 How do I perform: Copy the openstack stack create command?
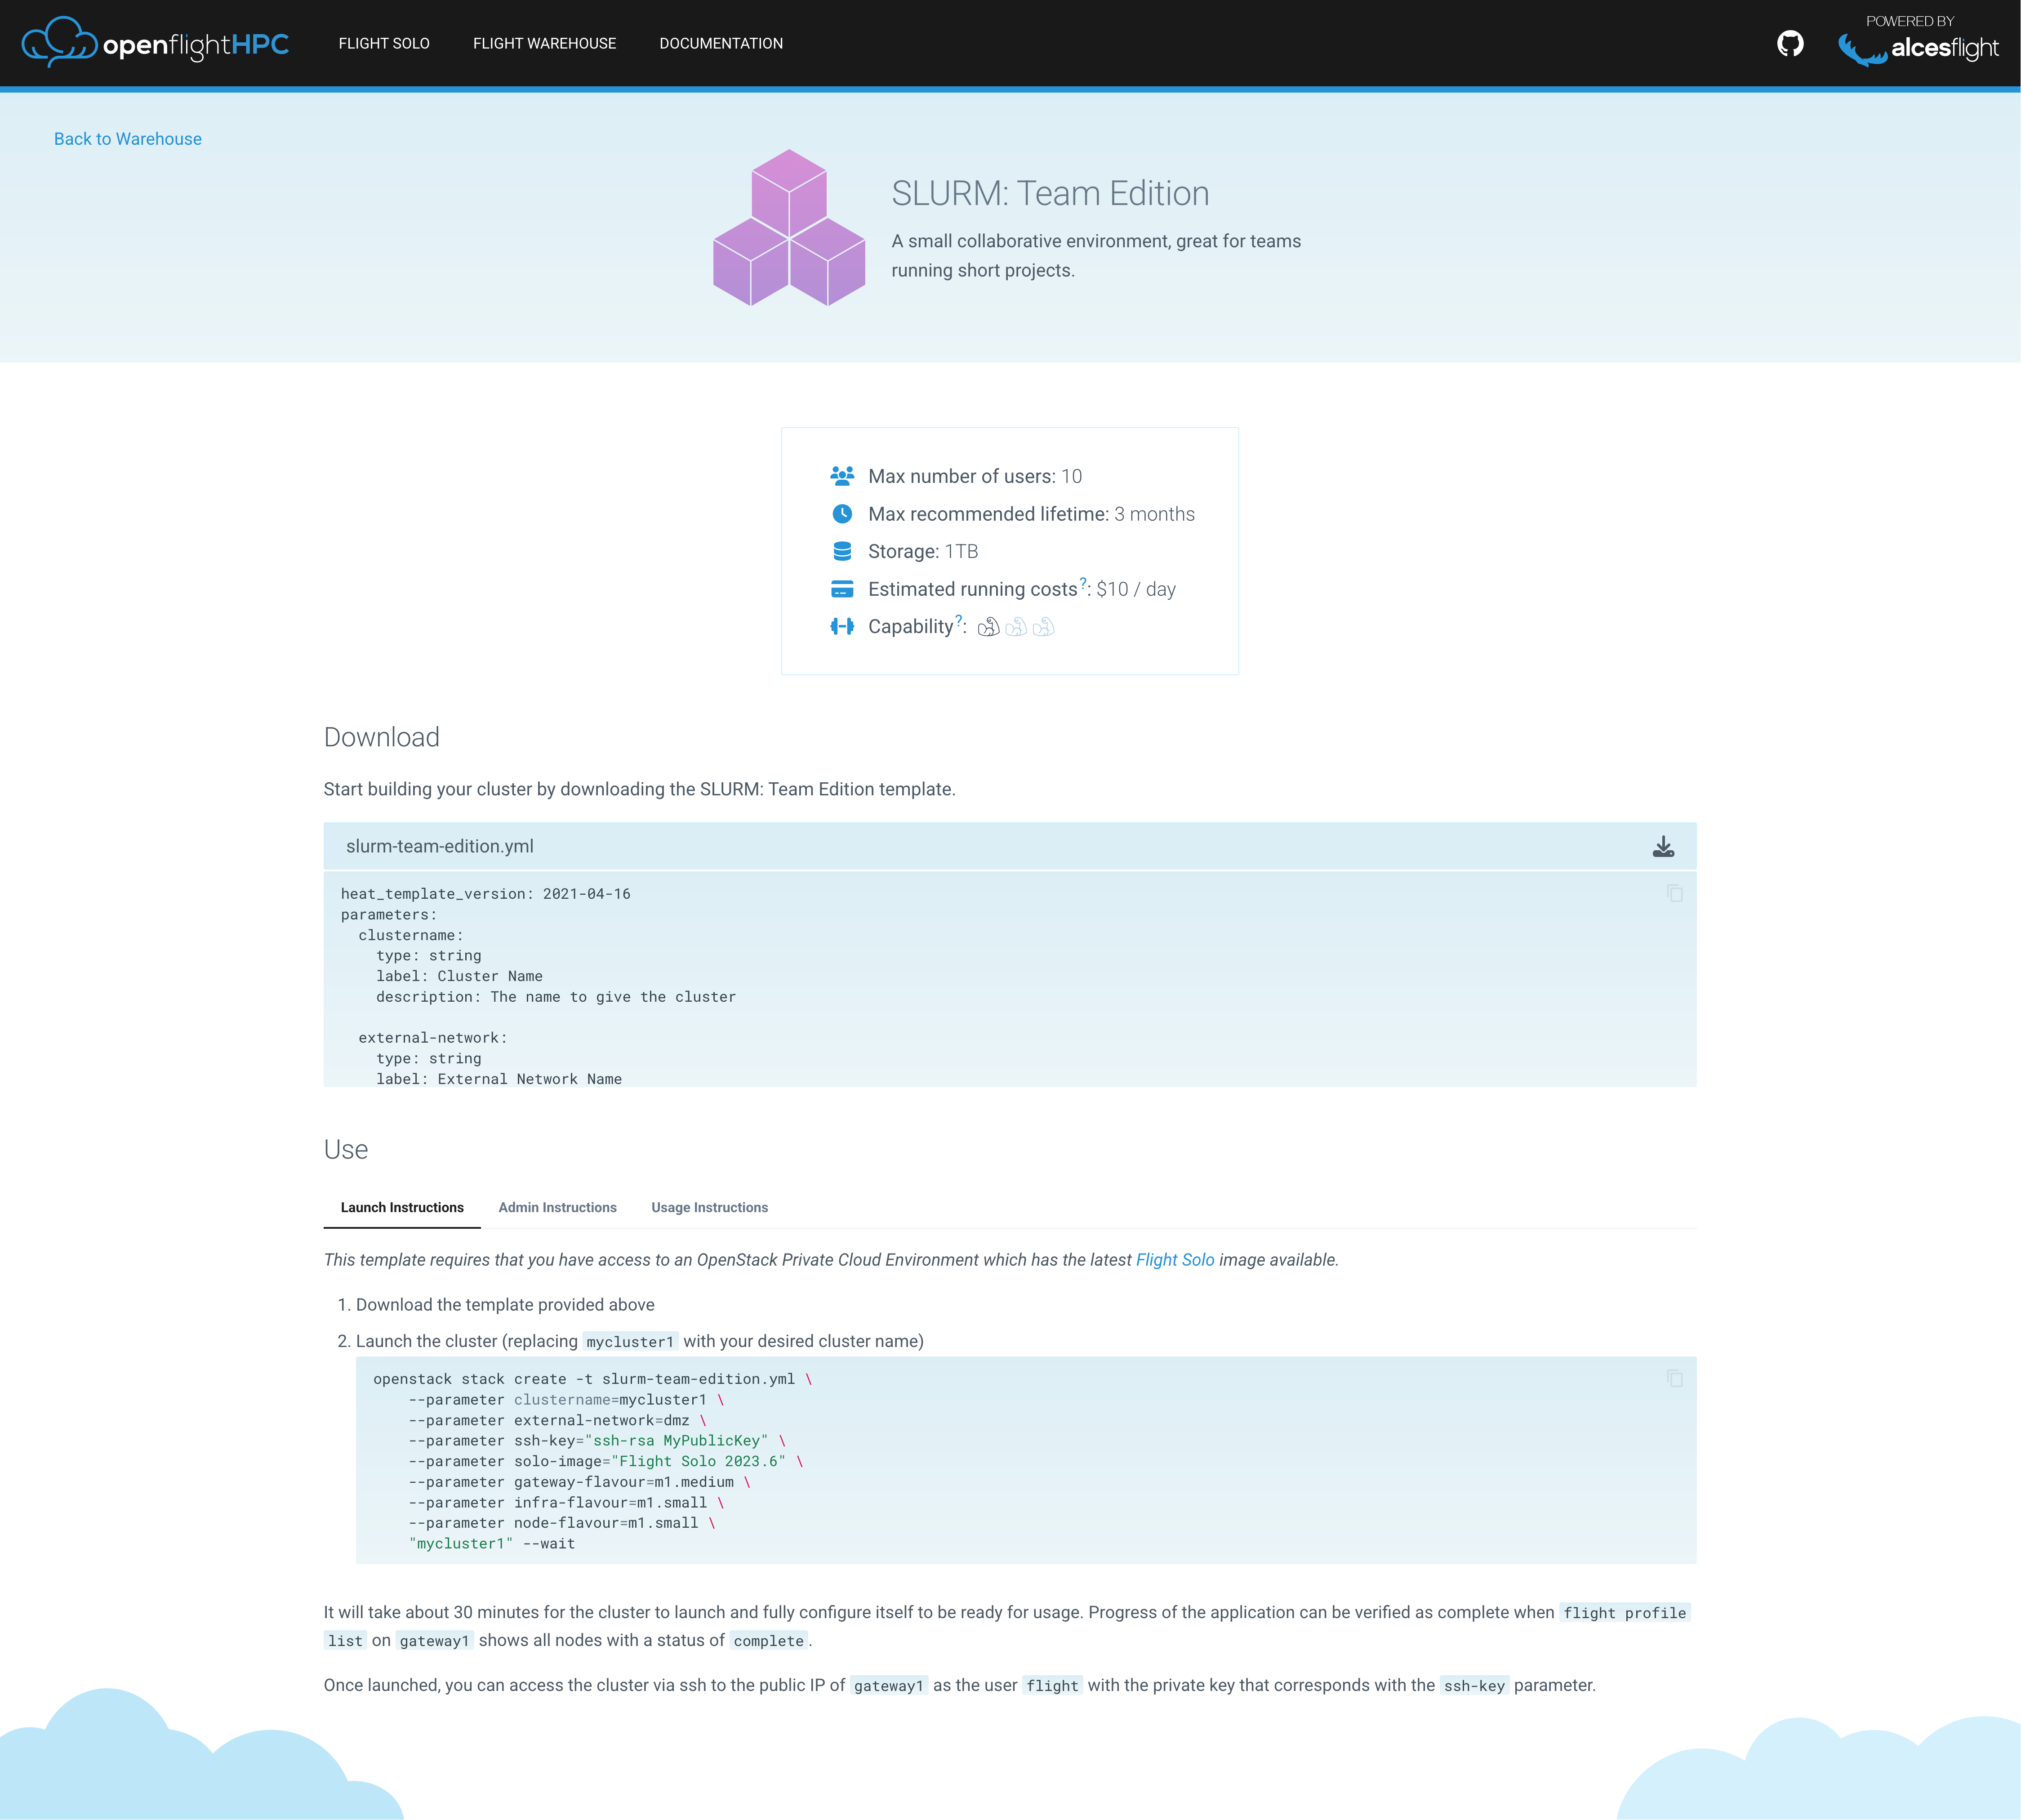1674,1379
